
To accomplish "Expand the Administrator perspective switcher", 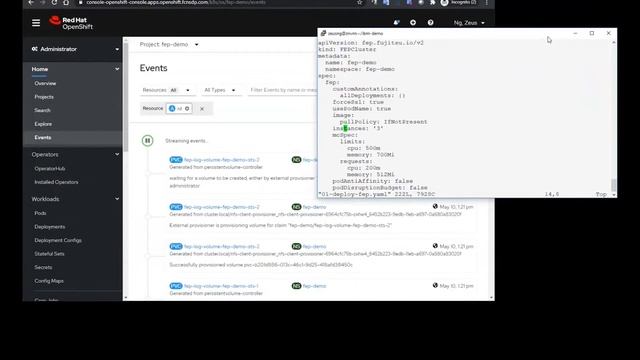I will [x=75, y=49].
